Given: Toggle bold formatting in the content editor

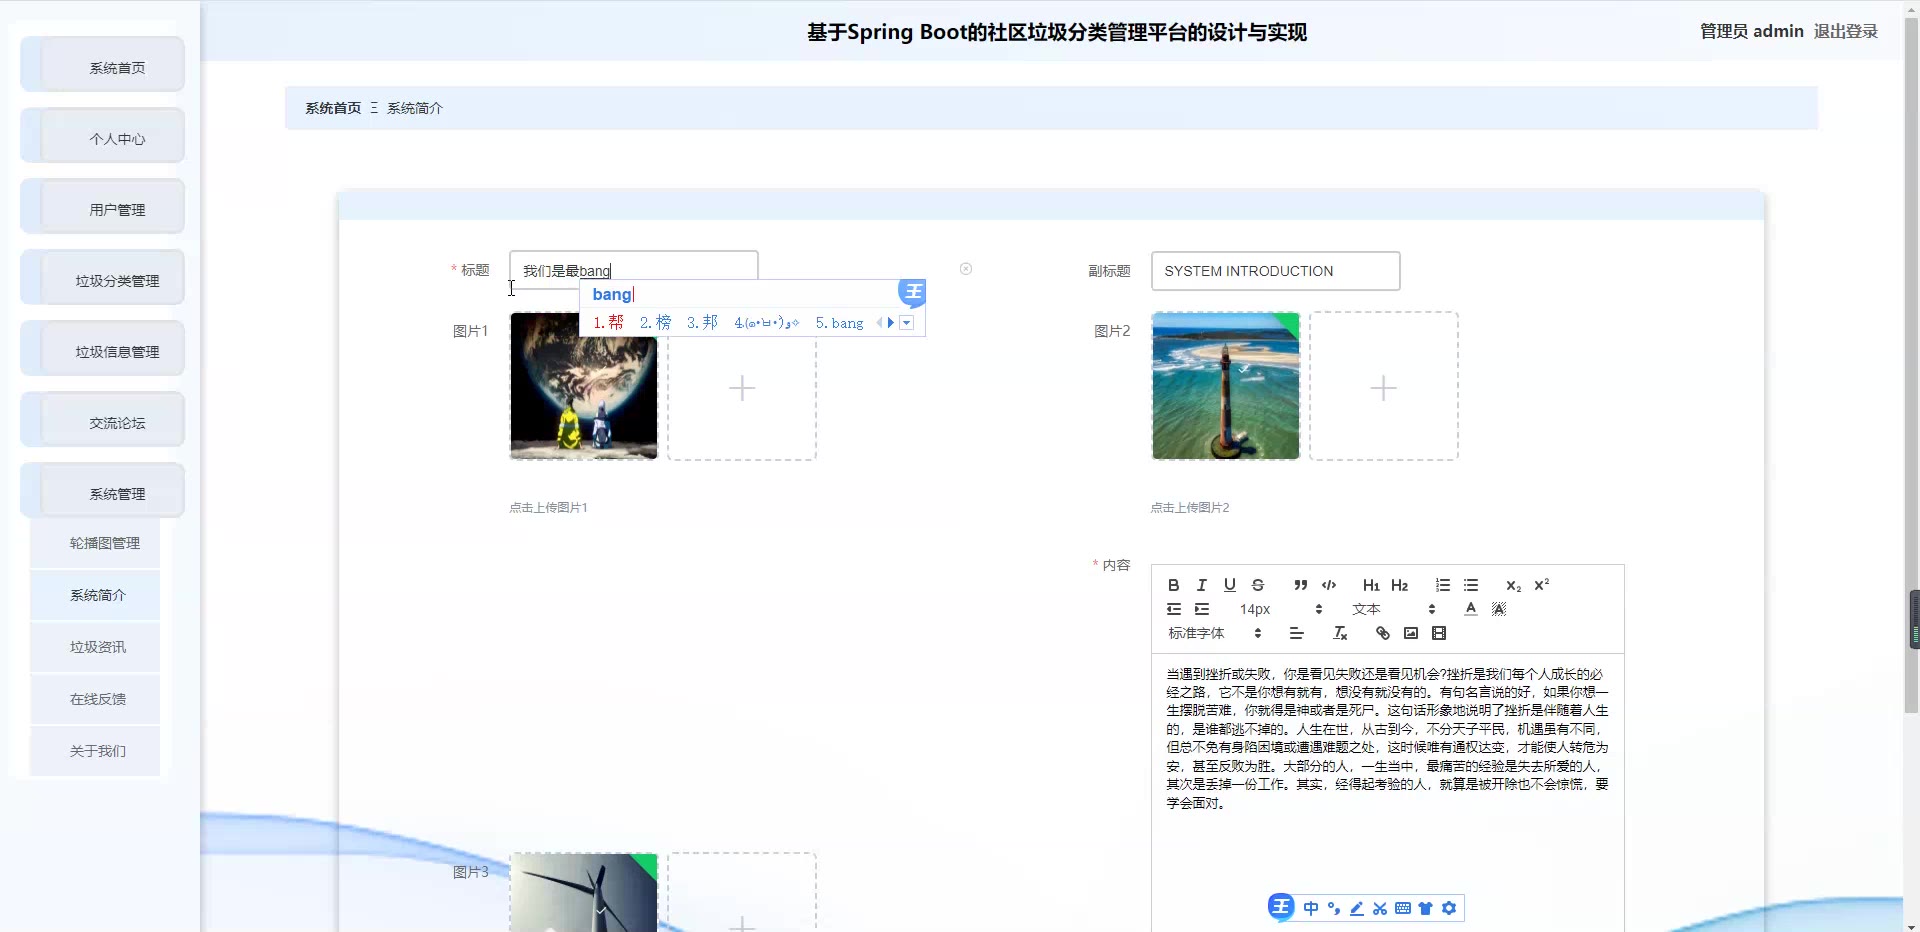Looking at the screenshot, I should [x=1173, y=585].
